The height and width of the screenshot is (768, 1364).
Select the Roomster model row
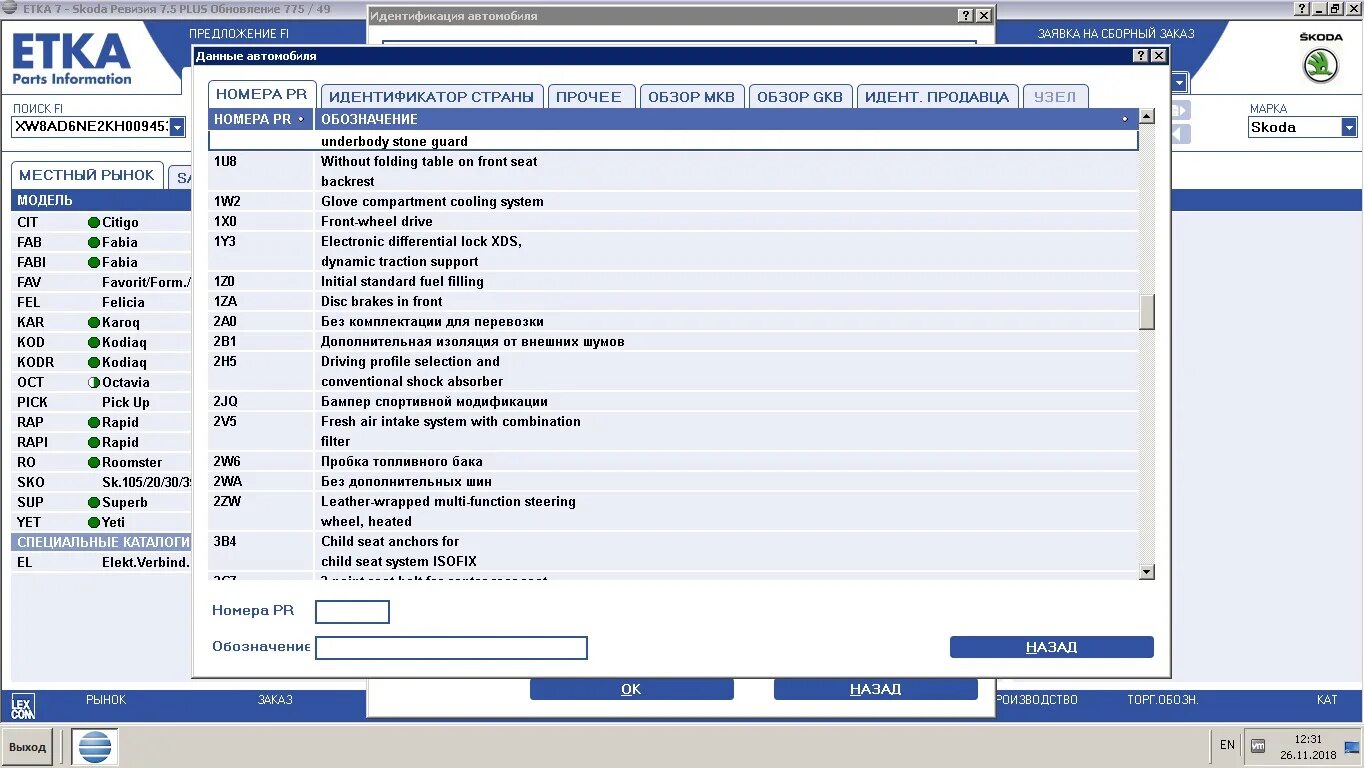(x=101, y=462)
